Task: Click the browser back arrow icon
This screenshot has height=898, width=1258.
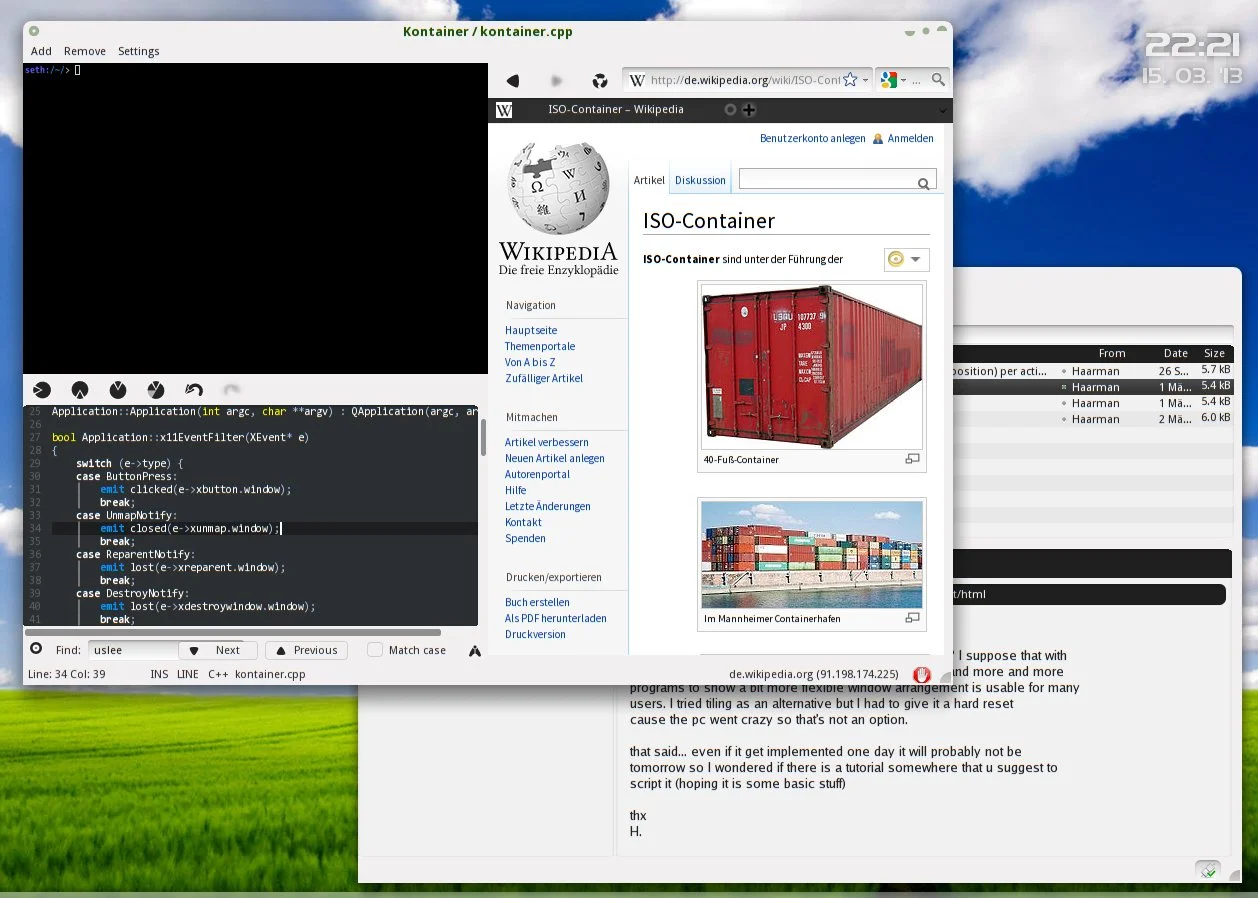Action: coord(513,80)
